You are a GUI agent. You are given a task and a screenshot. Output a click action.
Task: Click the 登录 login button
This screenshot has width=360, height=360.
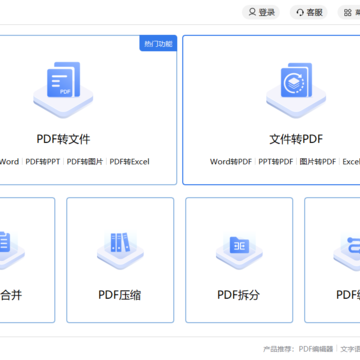(261, 13)
